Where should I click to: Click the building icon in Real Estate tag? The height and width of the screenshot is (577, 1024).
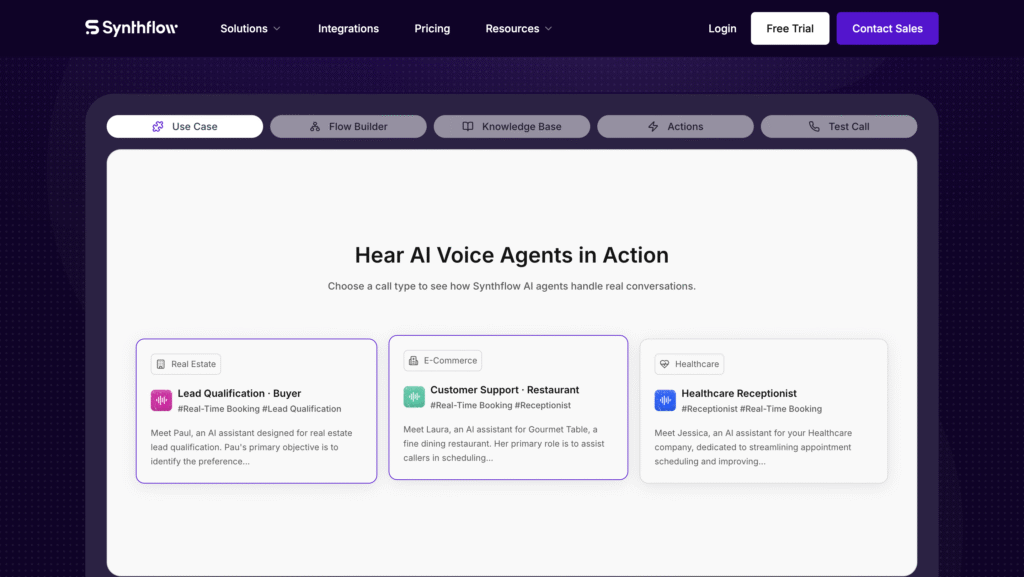point(161,364)
